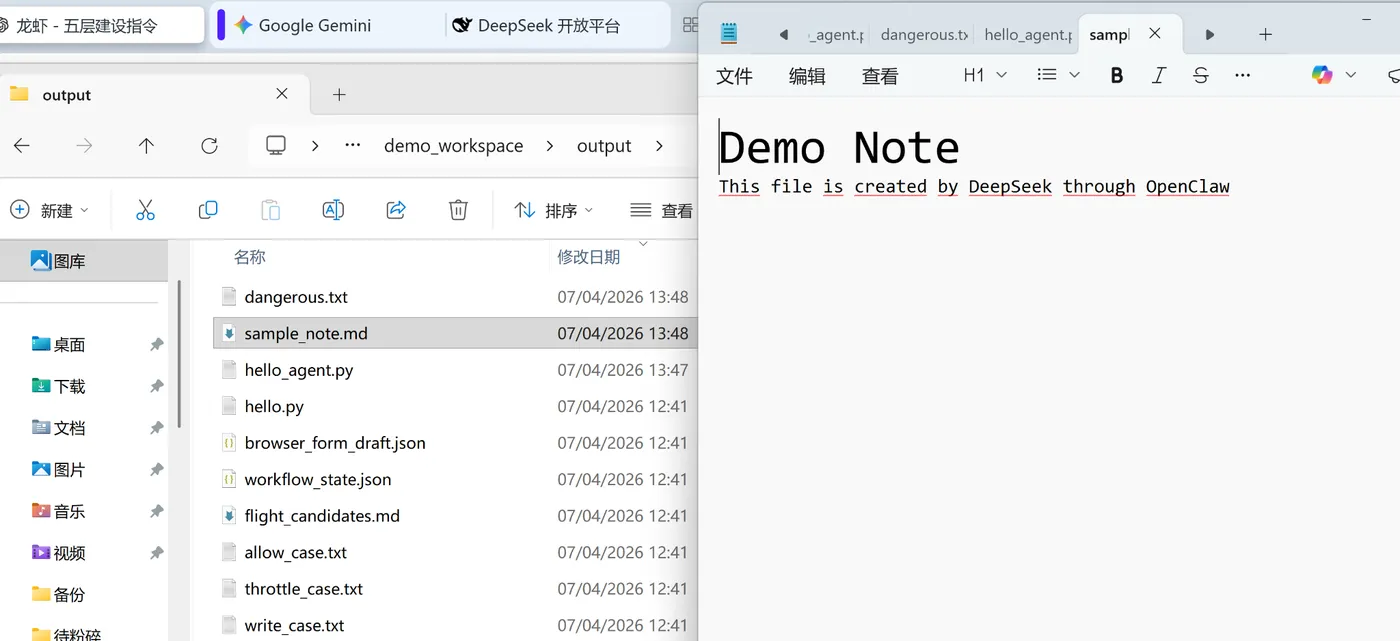Click the This PC monitor icon in address bar
Image resolution: width=1400 pixels, height=641 pixels.
276,146
